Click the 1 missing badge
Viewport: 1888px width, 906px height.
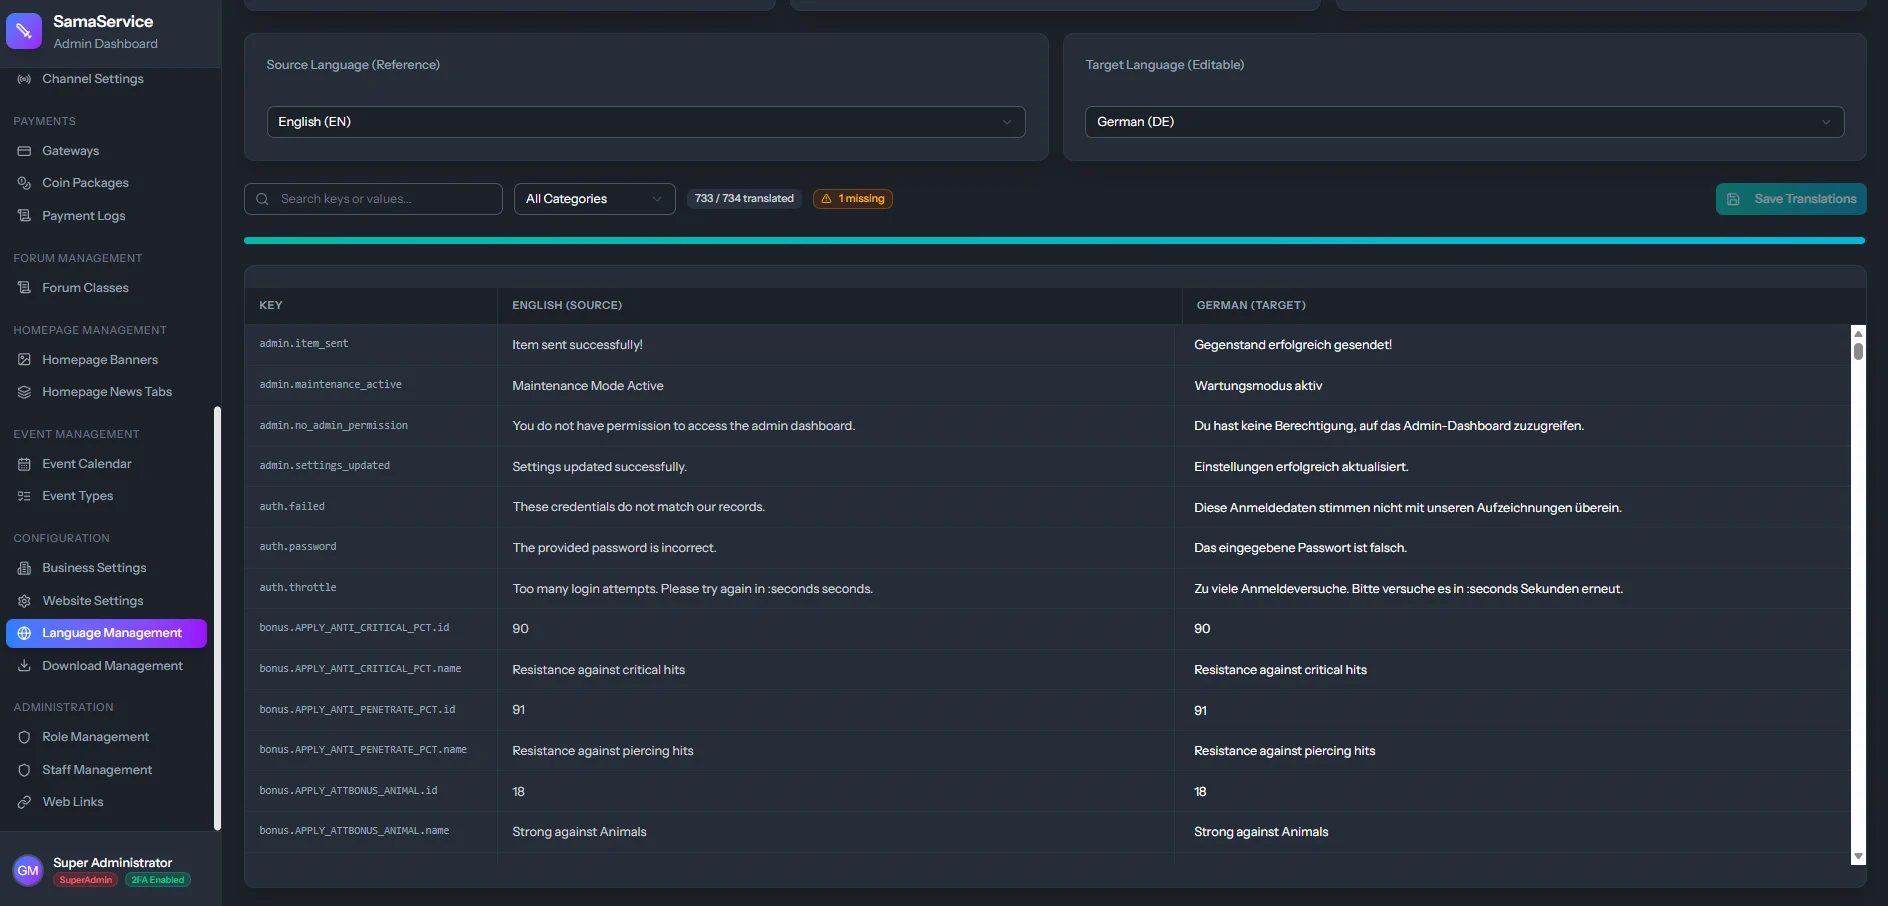coord(853,199)
